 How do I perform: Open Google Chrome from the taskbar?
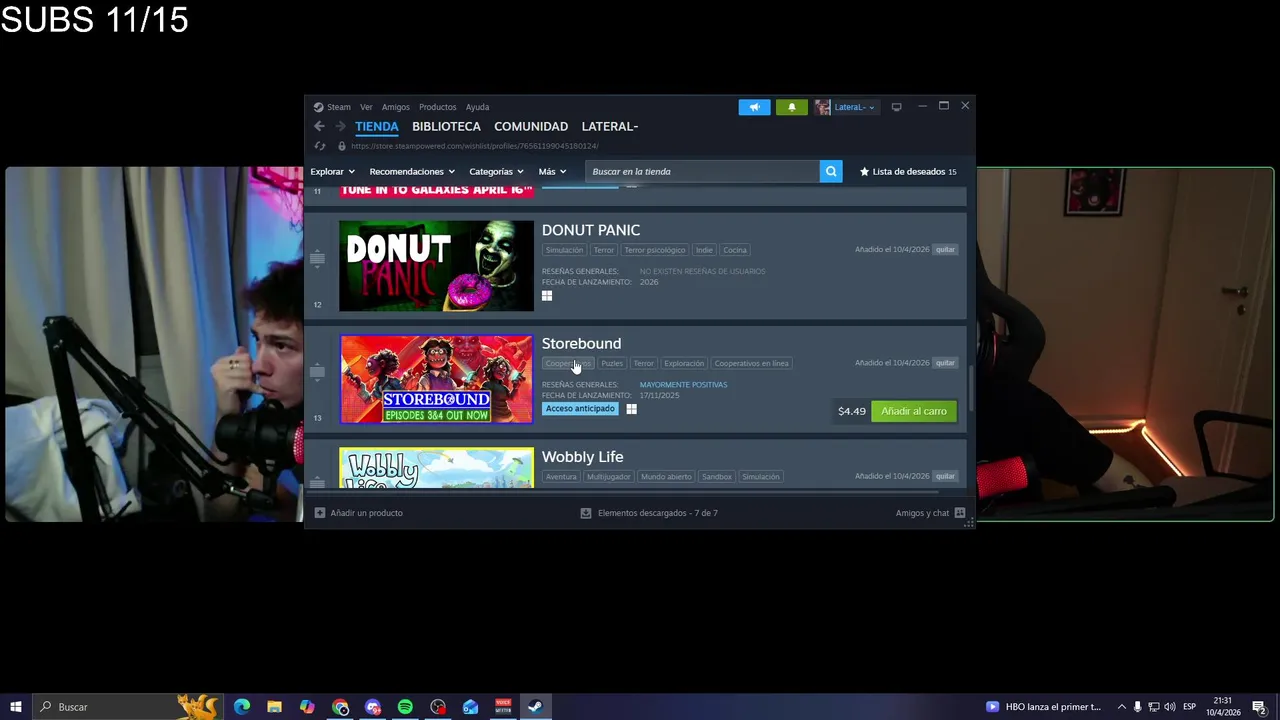[340, 707]
